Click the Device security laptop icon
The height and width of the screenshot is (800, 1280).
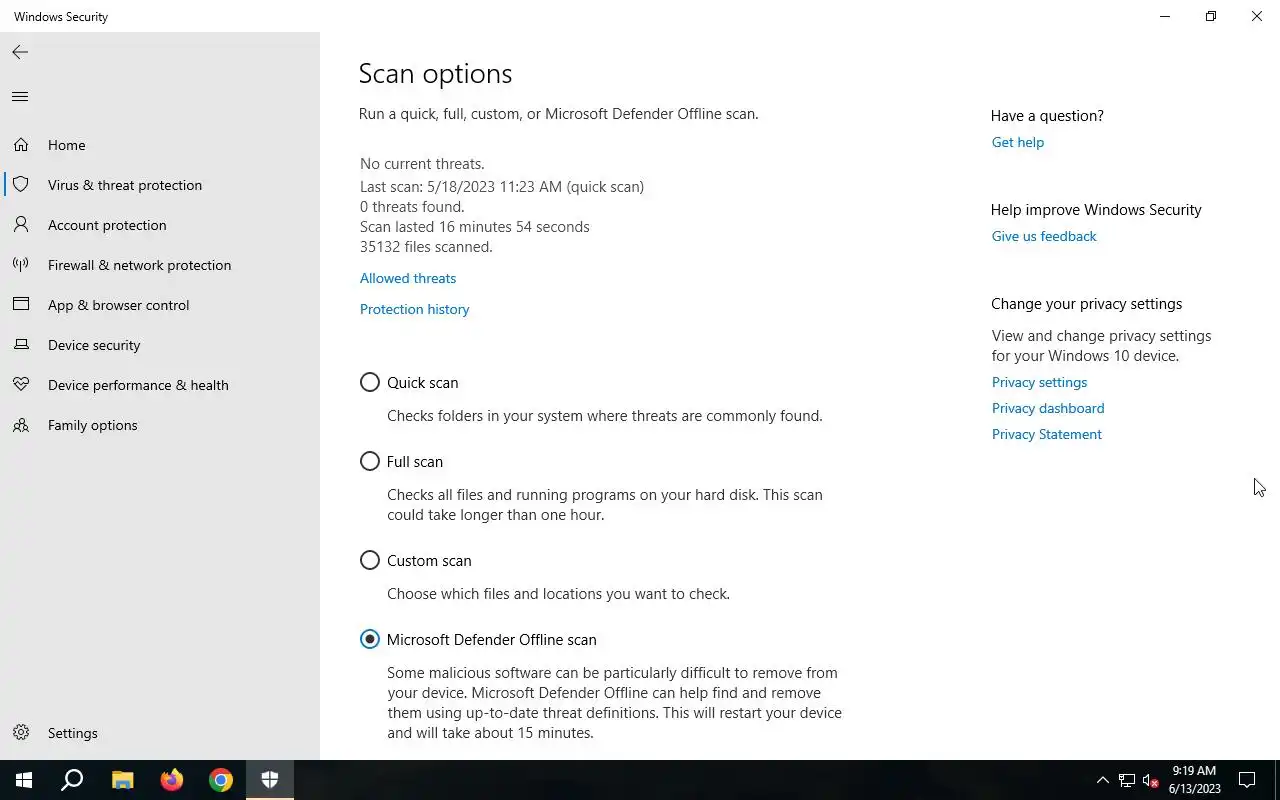point(21,345)
